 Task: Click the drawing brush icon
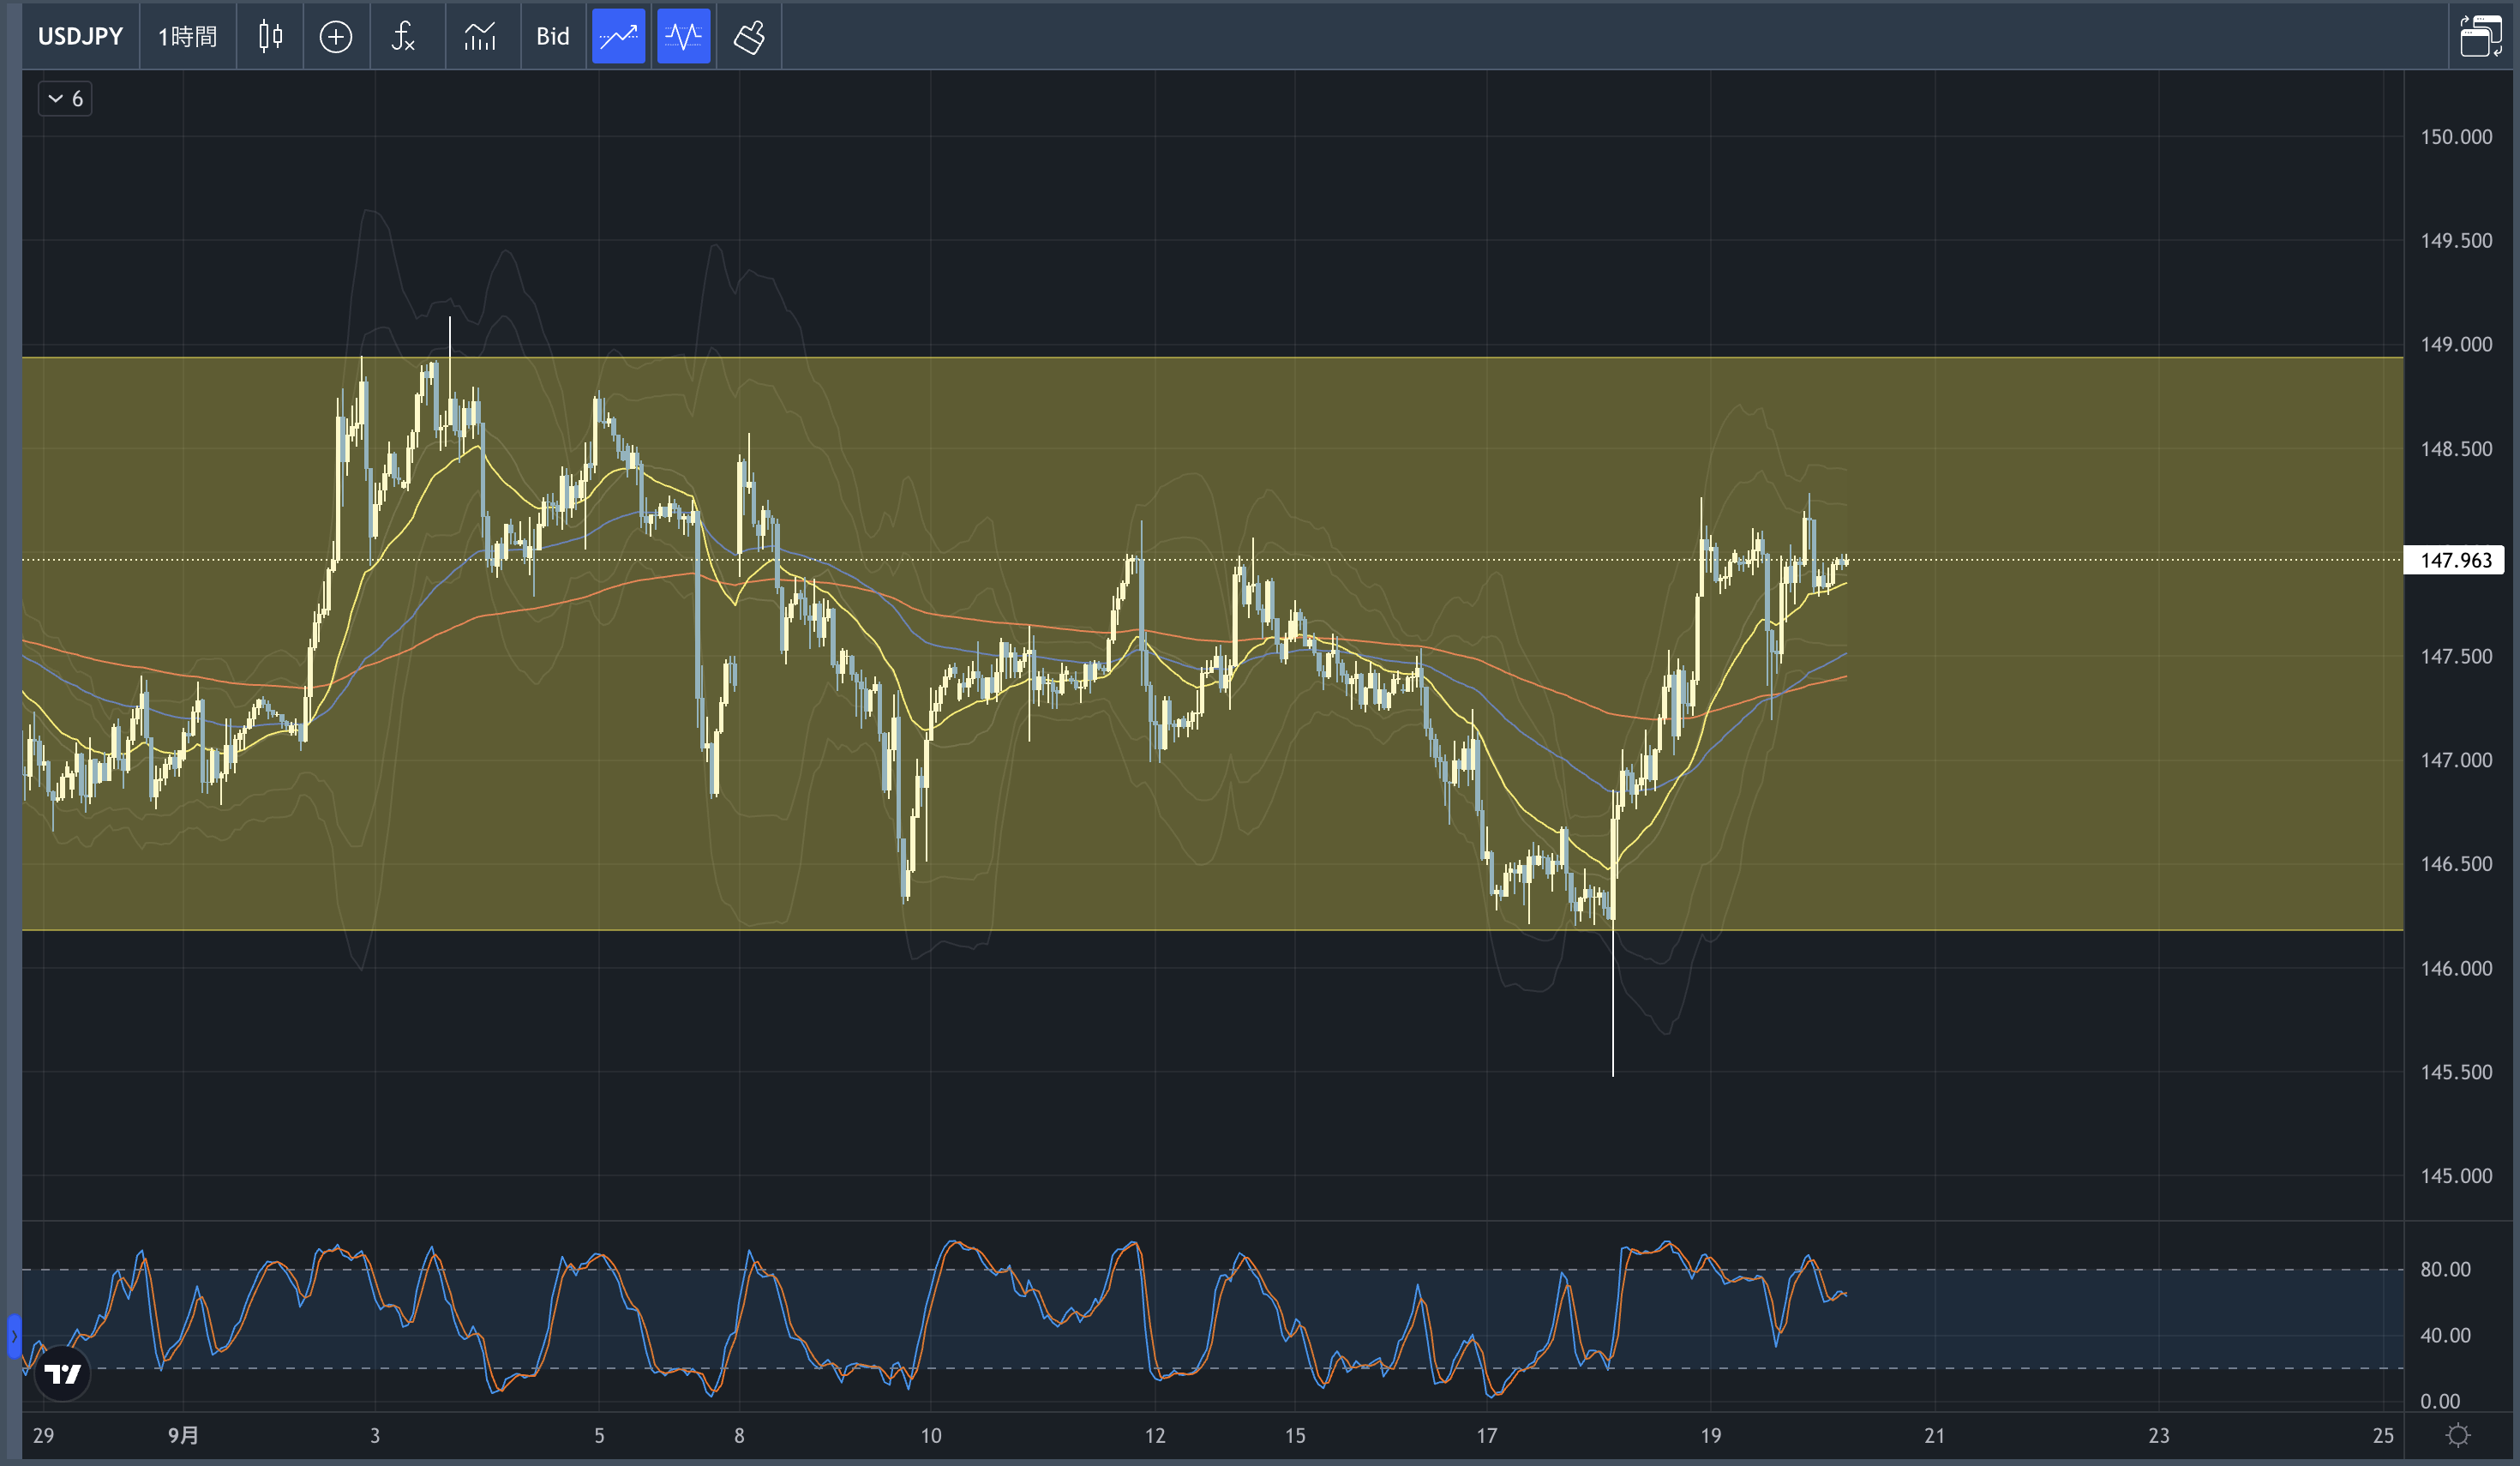coord(749,37)
